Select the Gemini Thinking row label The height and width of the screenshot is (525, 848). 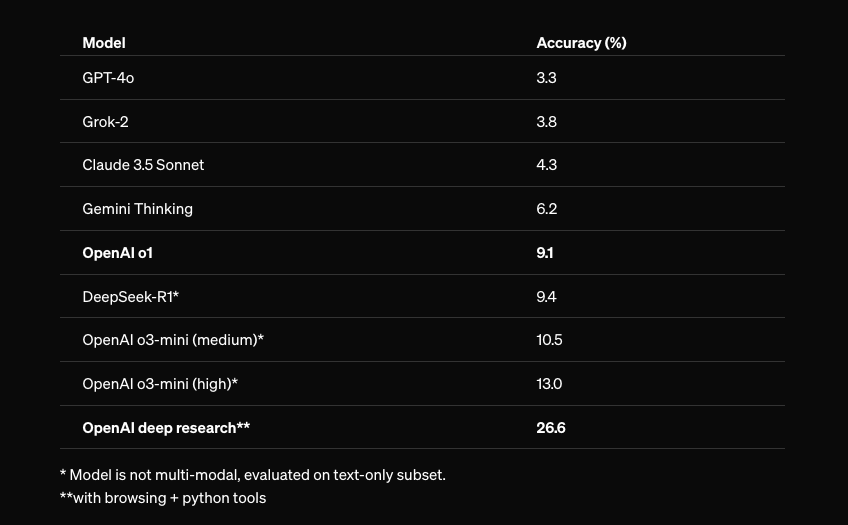[137, 208]
